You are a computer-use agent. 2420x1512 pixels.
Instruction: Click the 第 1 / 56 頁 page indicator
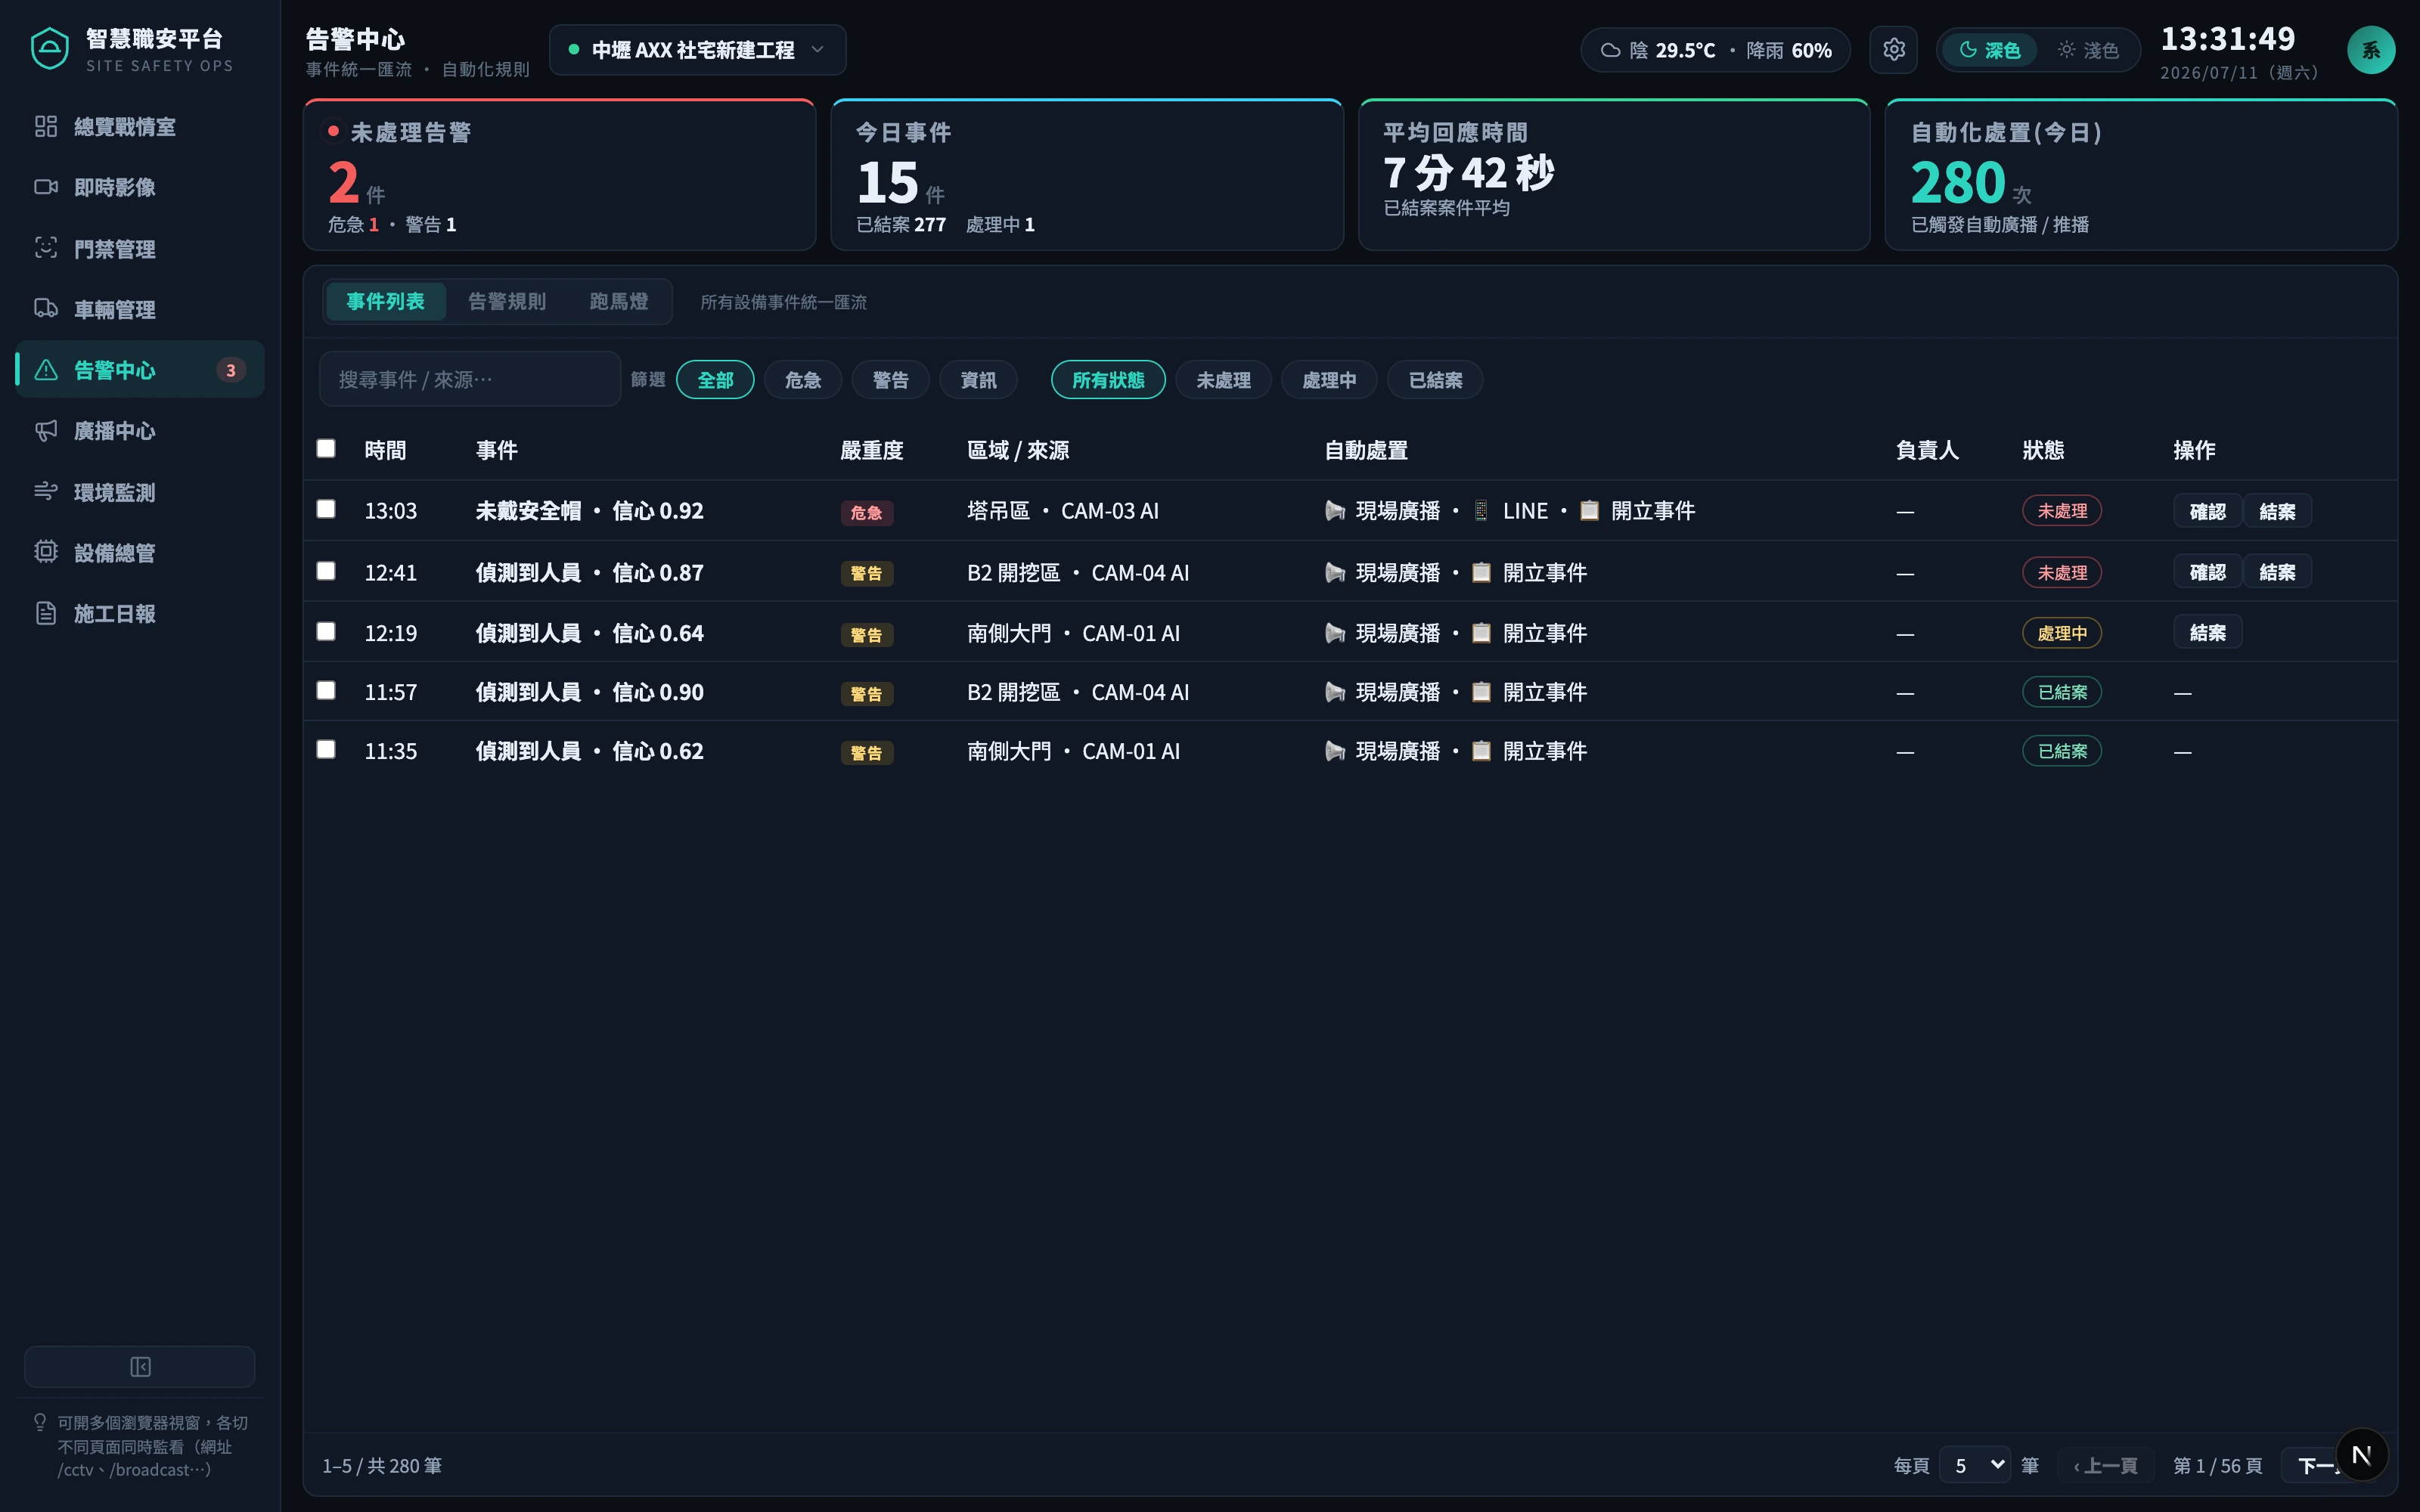tap(2217, 1465)
